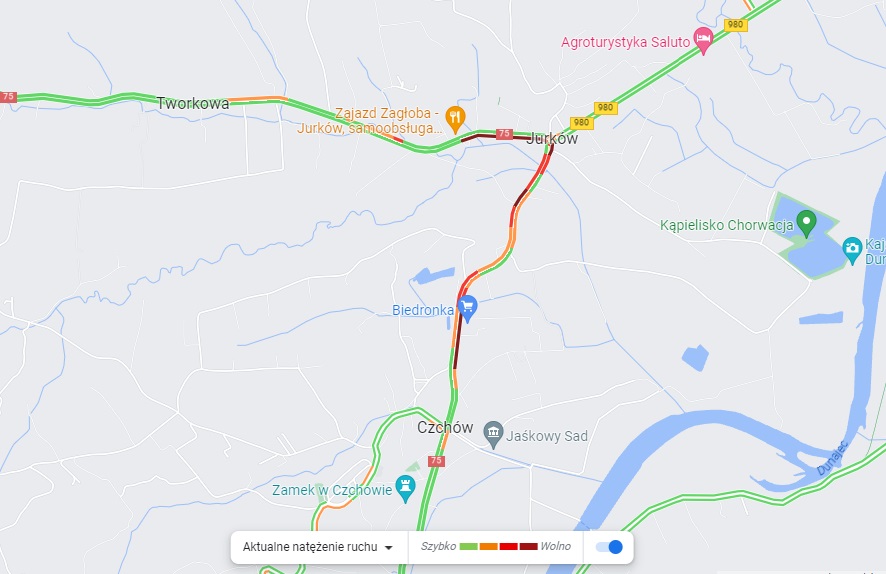Image resolution: width=886 pixels, height=574 pixels.
Task: Open the Biedronka shopping cart marker
Action: 467,308
